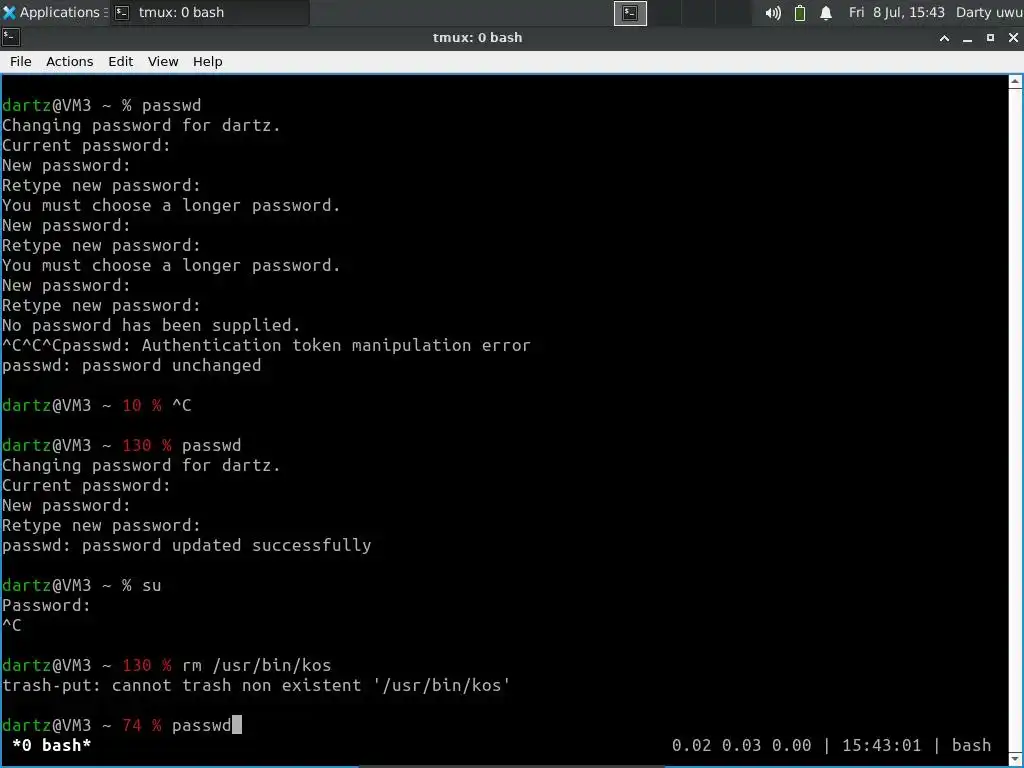Open the File menu
This screenshot has width=1024, height=768.
click(20, 61)
